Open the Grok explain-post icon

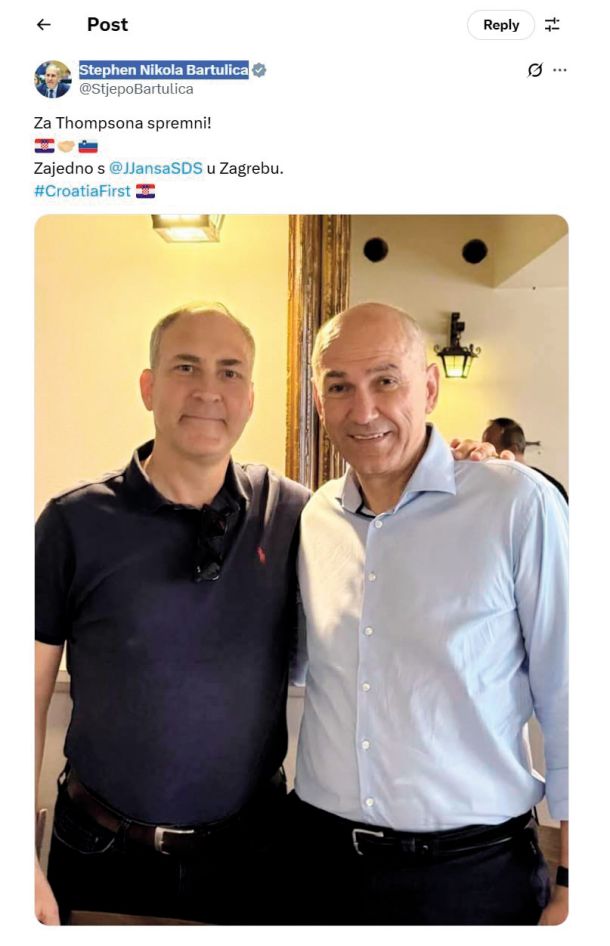point(534,70)
